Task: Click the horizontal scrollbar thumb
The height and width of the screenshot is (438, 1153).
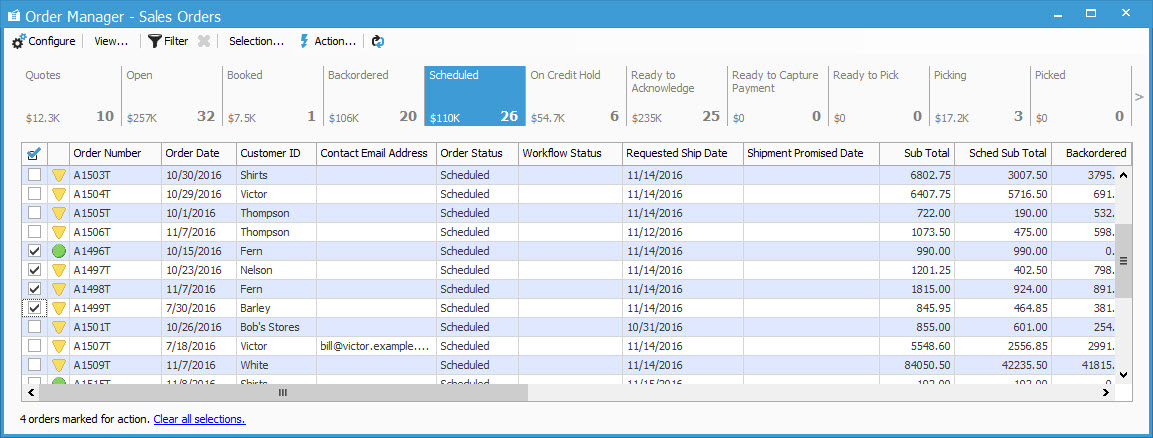Action: click(282, 393)
